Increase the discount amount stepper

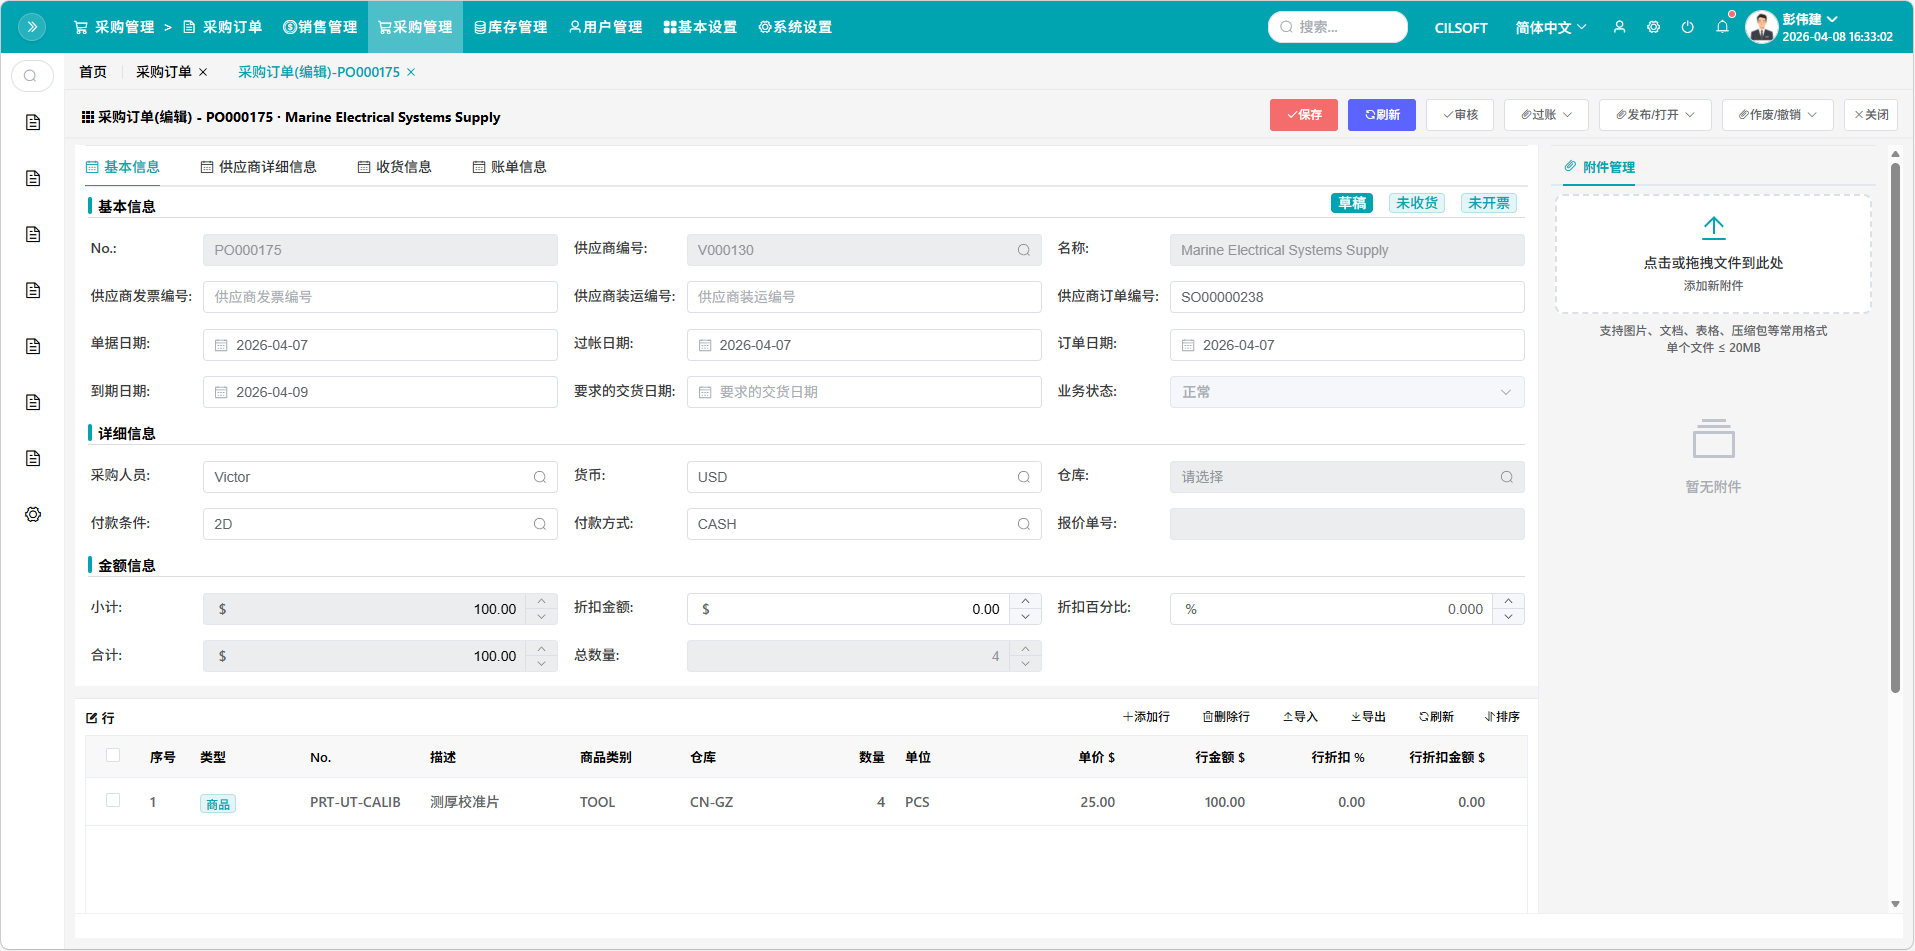tap(1025, 601)
